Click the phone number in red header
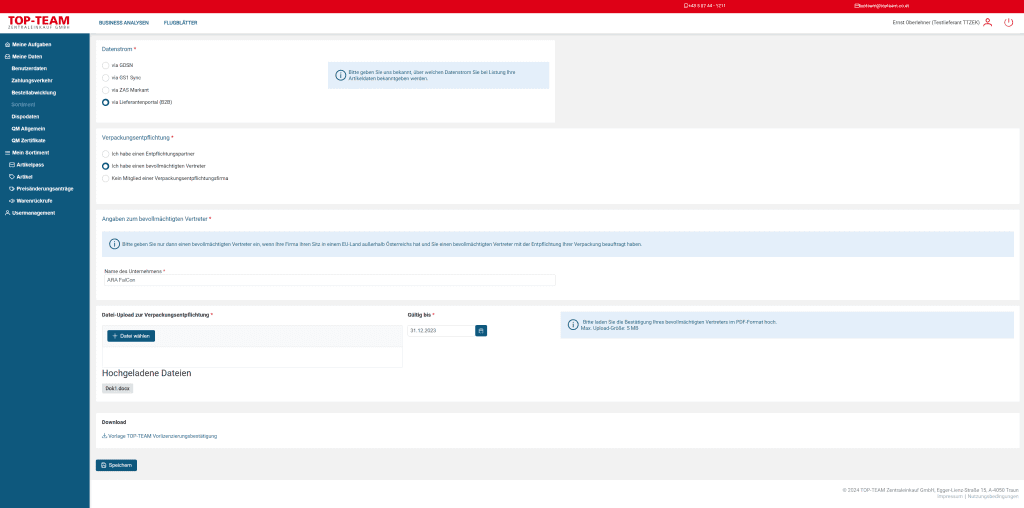Image resolution: width=1024 pixels, height=508 pixels. 704,6
